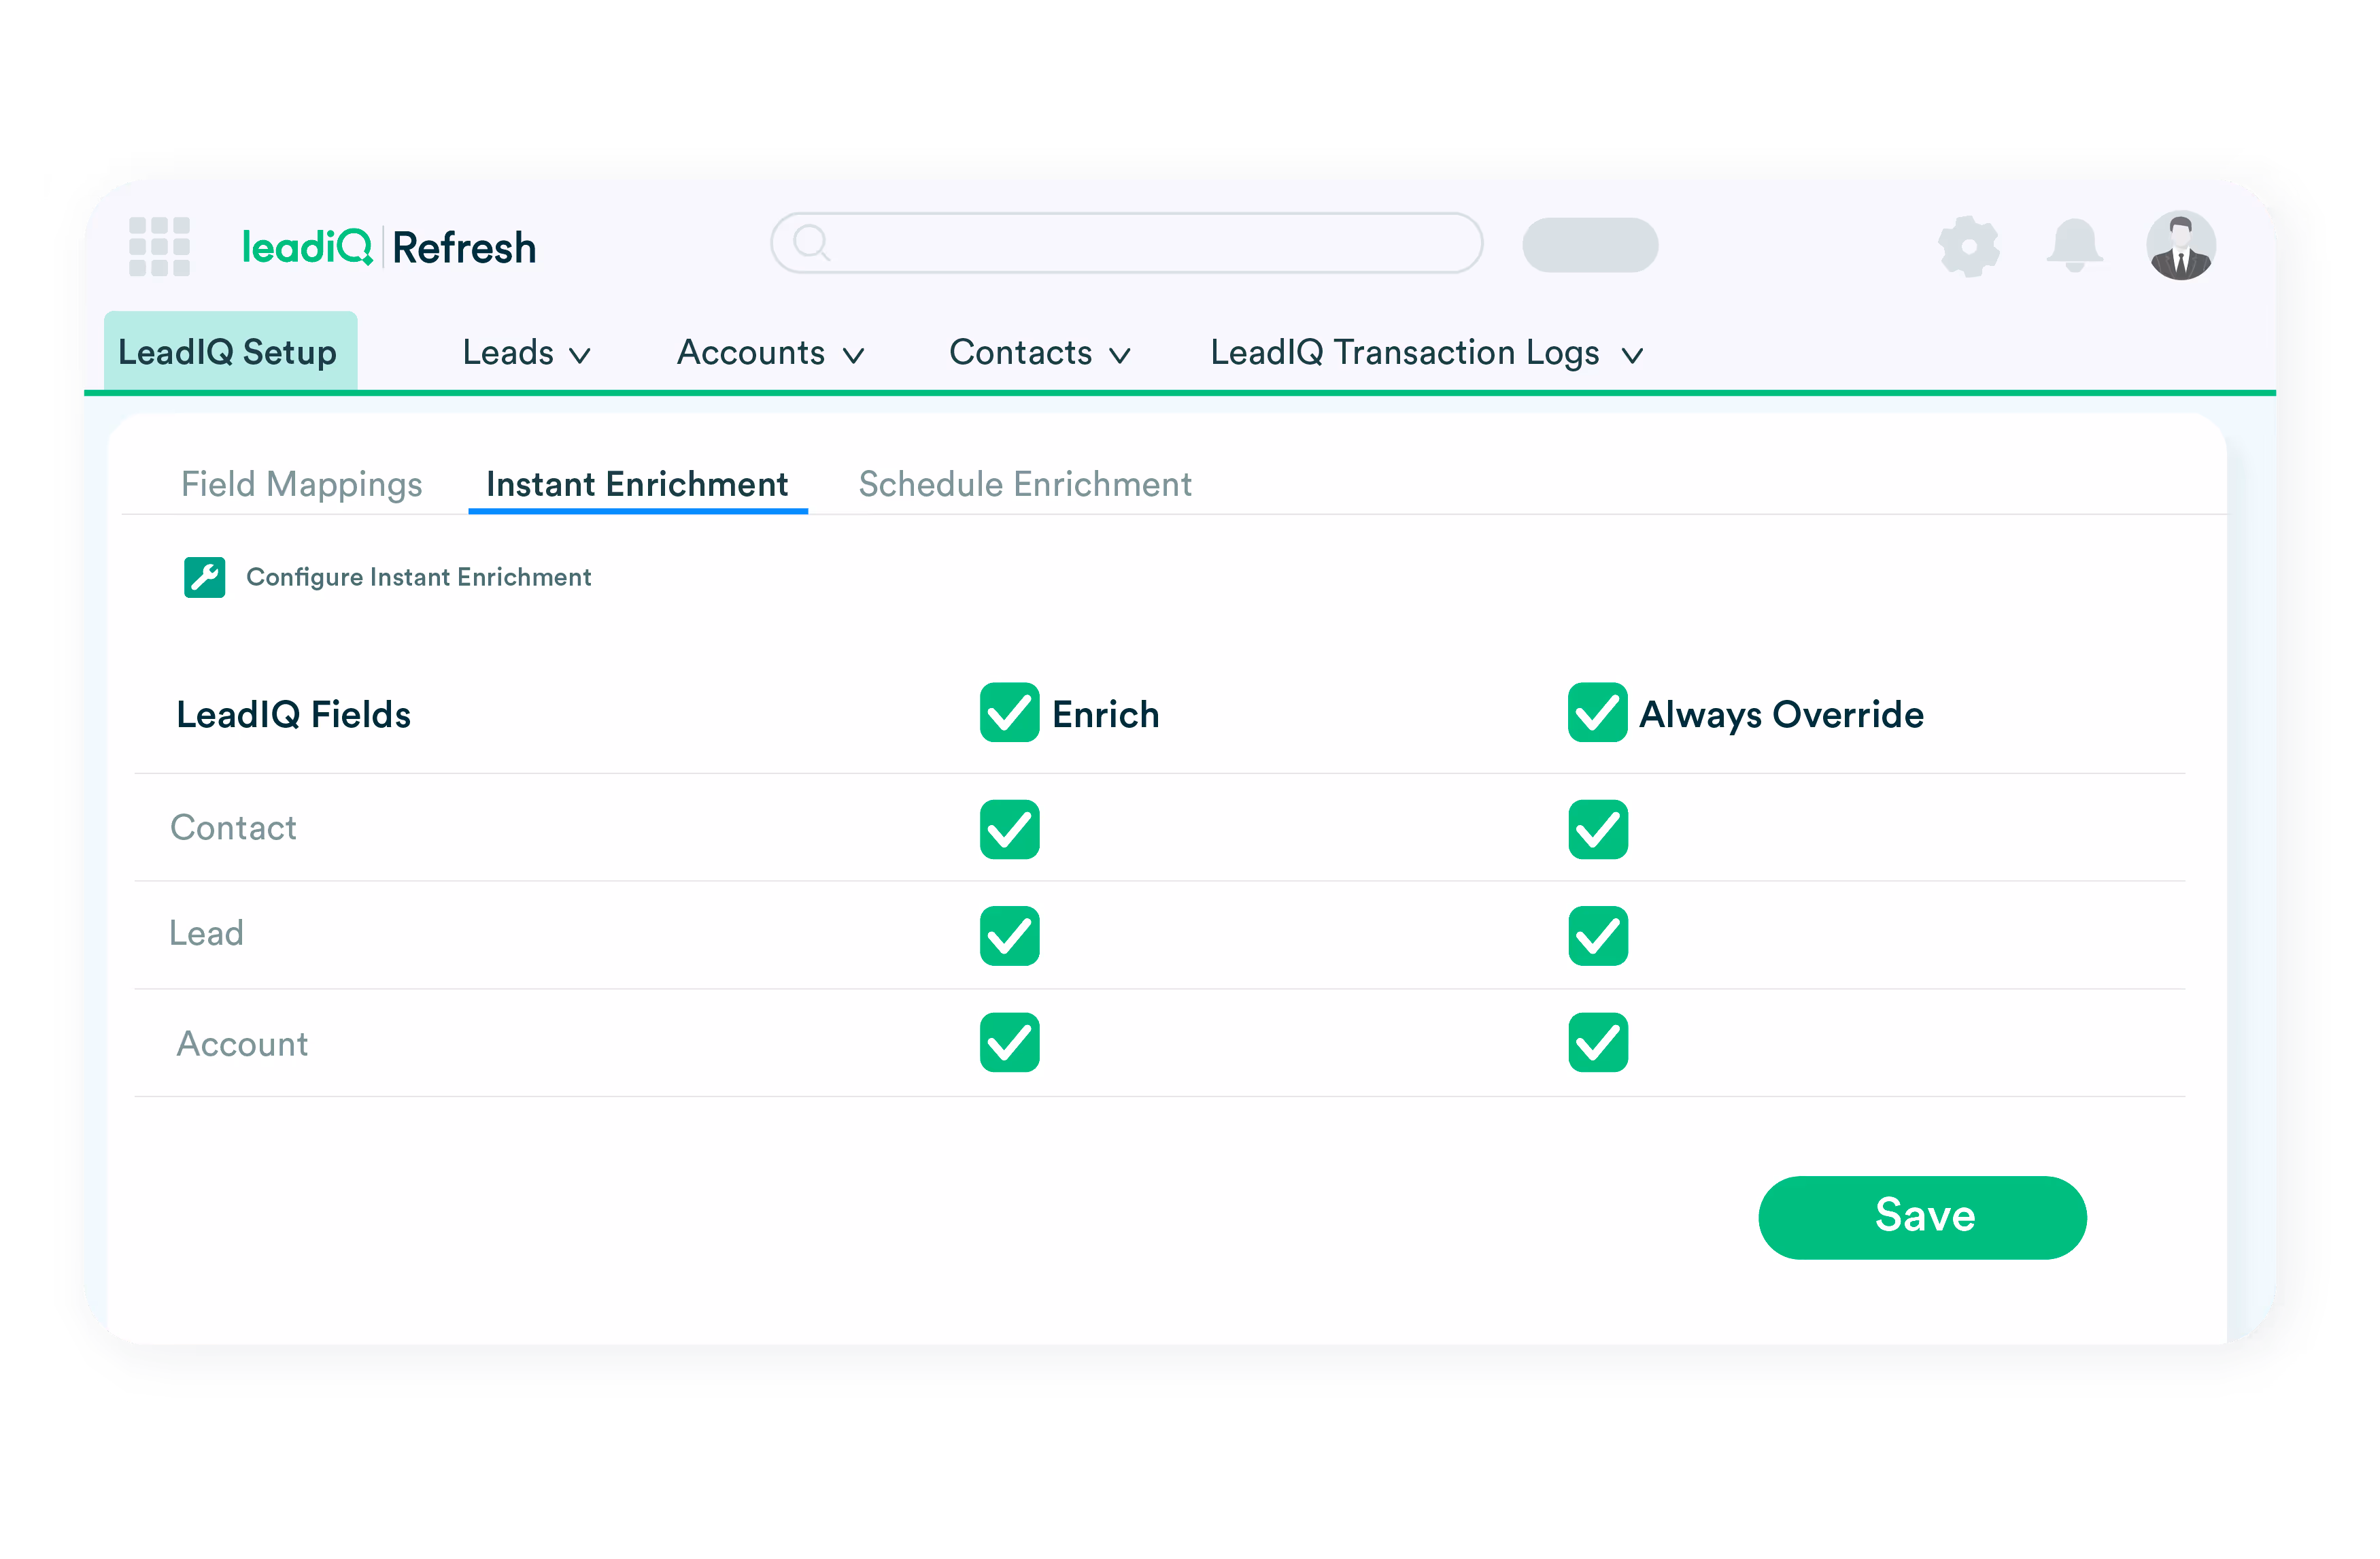This screenshot has width=2380, height=1559.
Task: Switch to the Field Mappings tab
Action: [302, 484]
